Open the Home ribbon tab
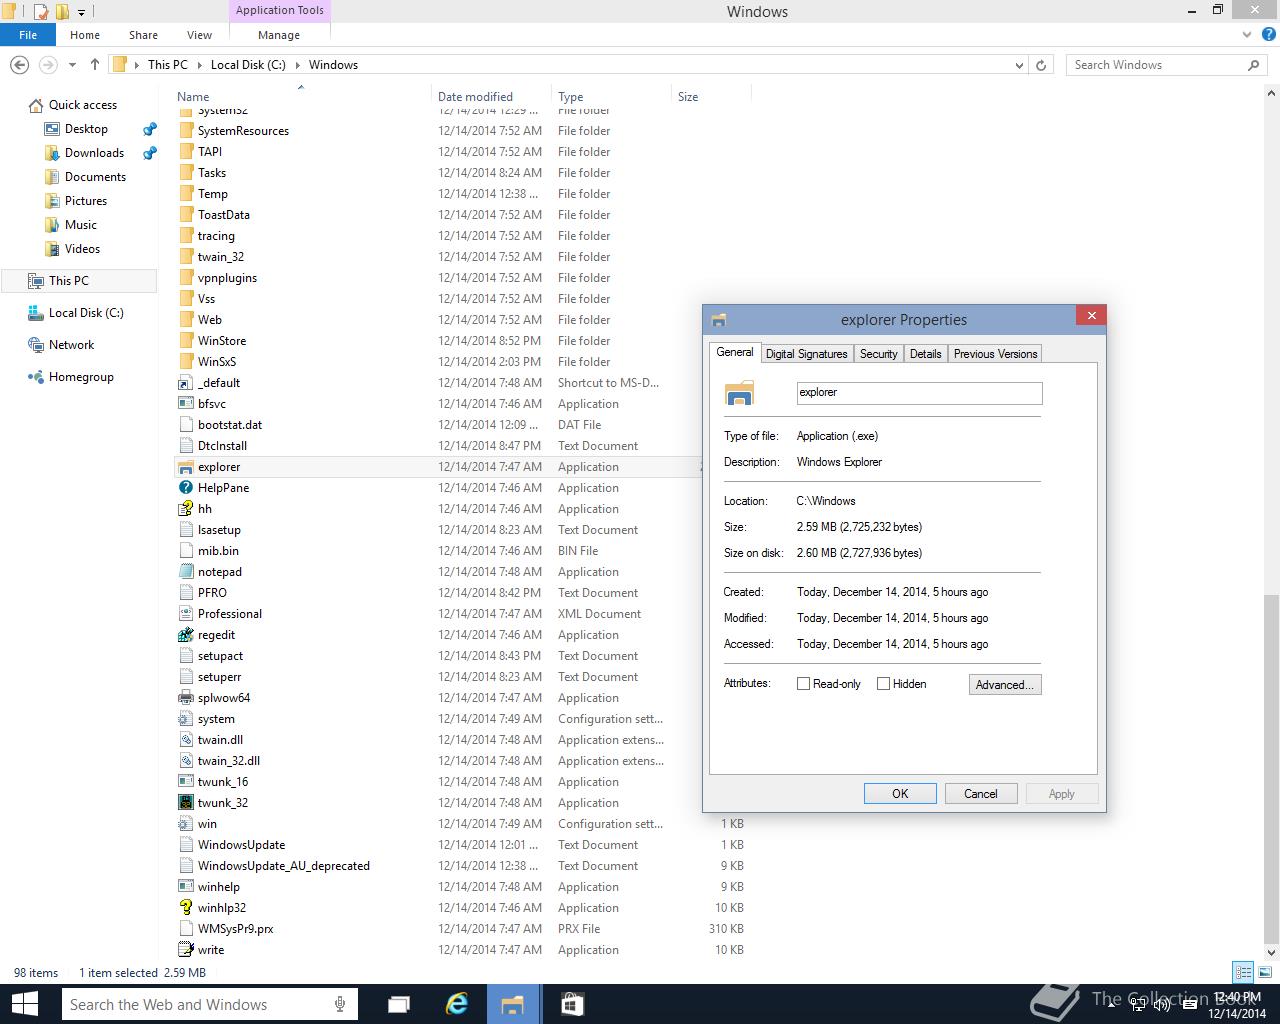Screen dimensions: 1280x1024 [x=85, y=35]
